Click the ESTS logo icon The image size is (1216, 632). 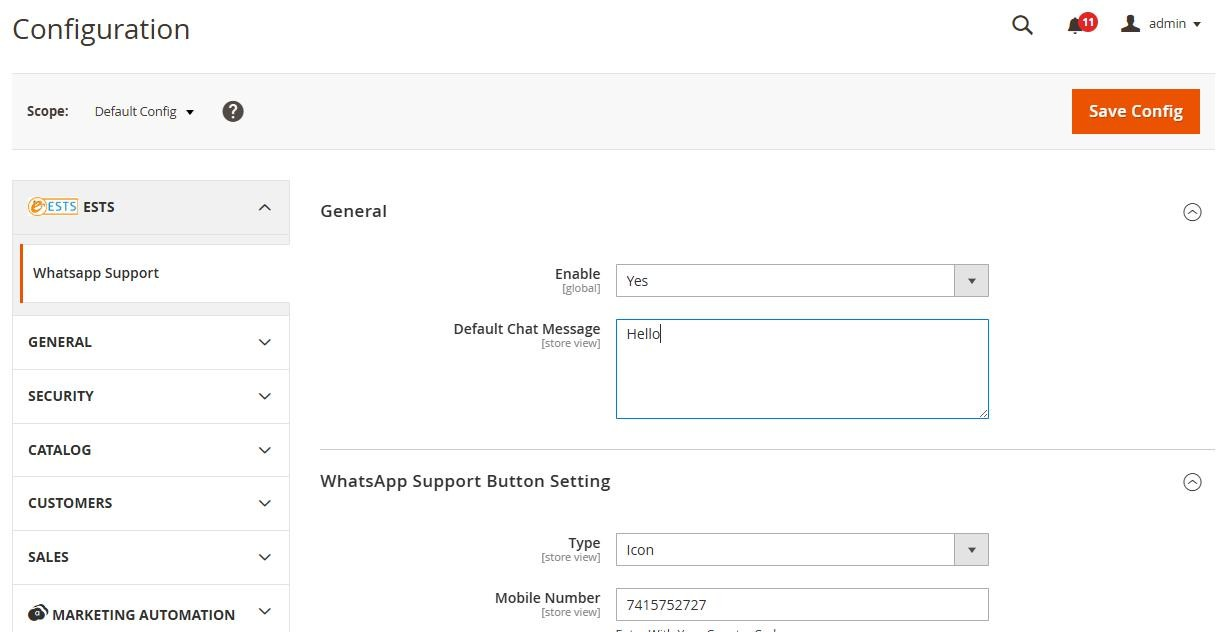(x=53, y=207)
